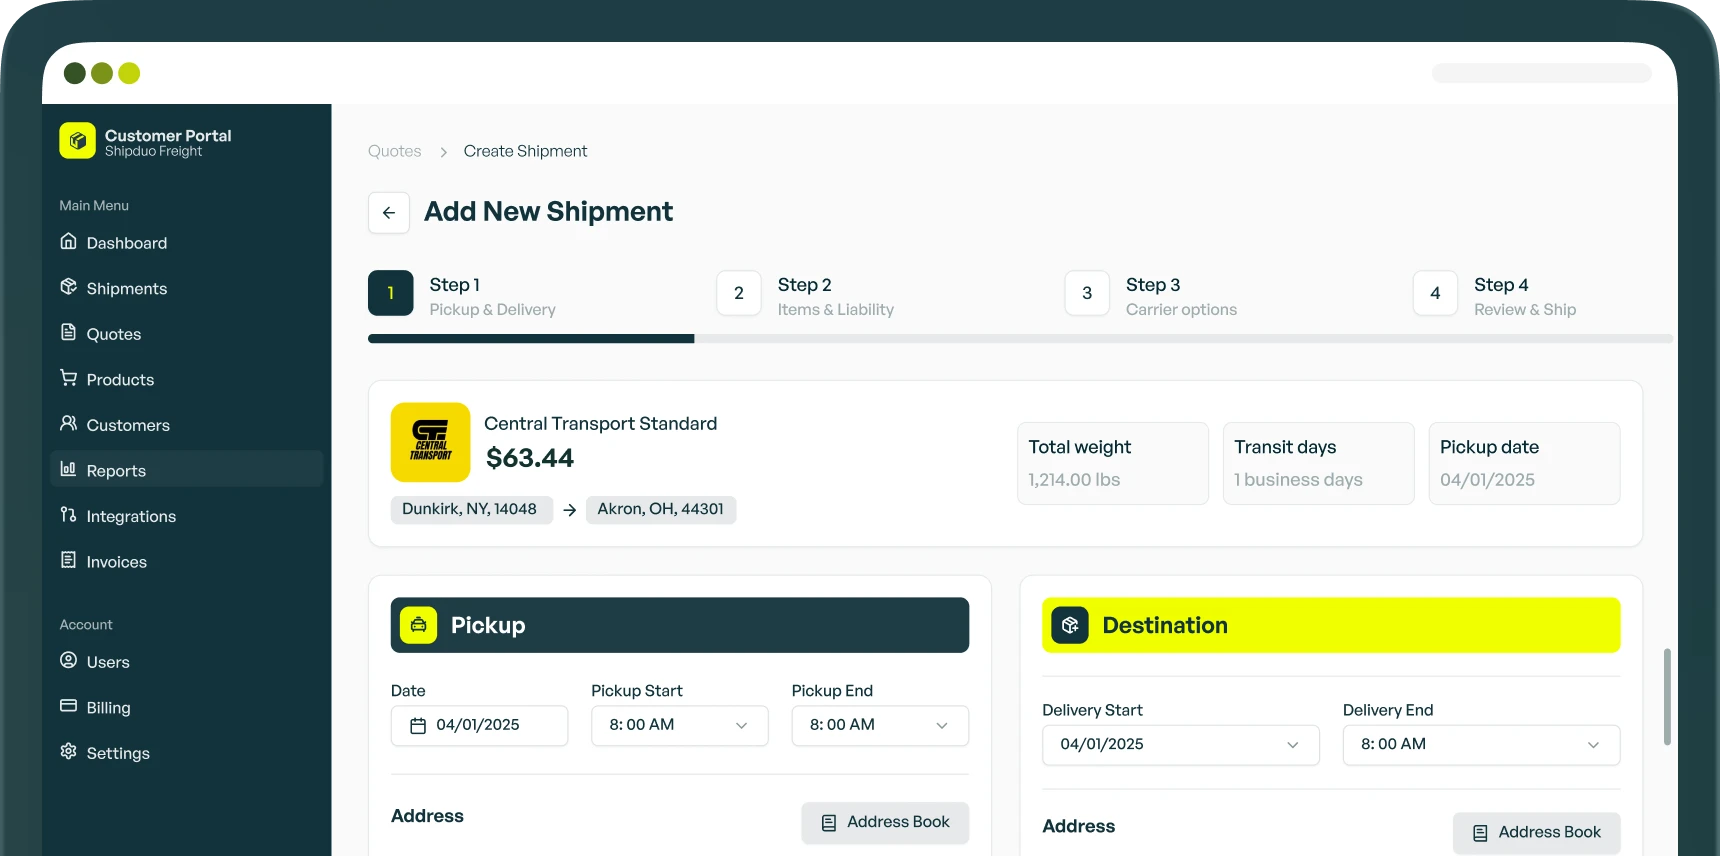The width and height of the screenshot is (1720, 856).
Task: Click the Settings gear icon
Action: pyautogui.click(x=68, y=752)
